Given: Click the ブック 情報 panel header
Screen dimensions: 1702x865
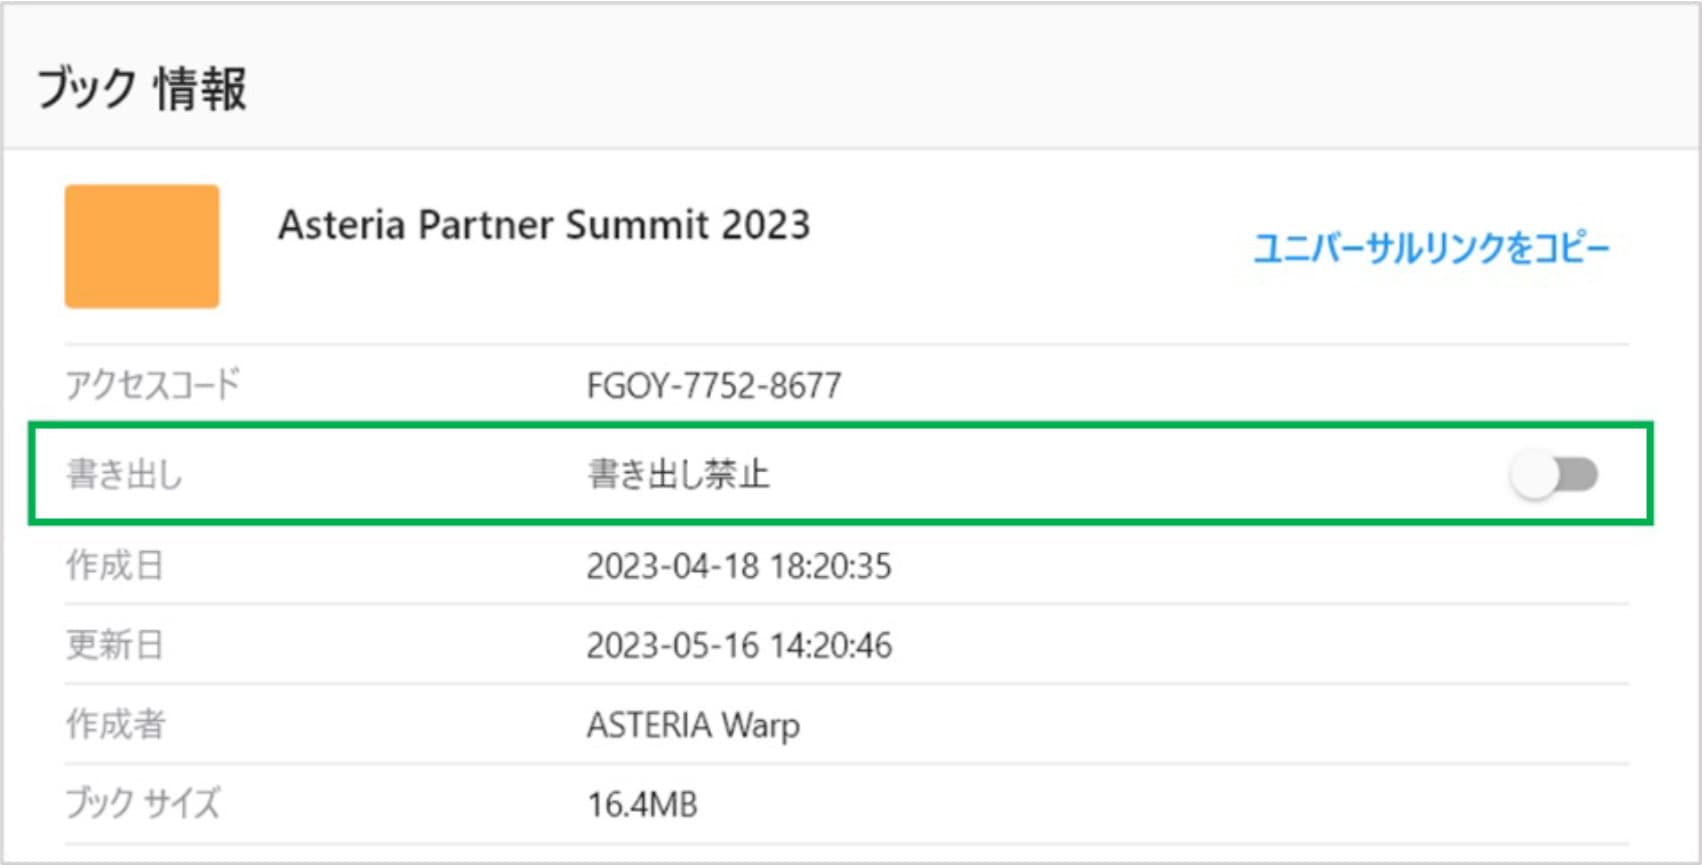Looking at the screenshot, I should point(142,88).
